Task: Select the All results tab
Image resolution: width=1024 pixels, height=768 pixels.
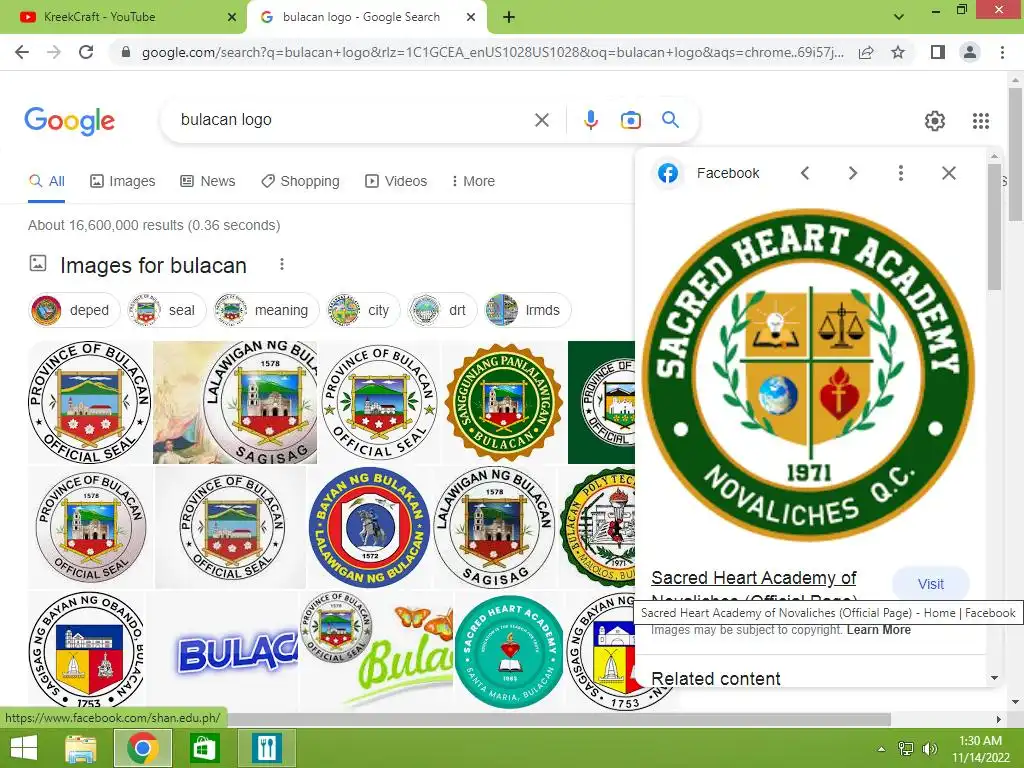Action: tap(46, 182)
